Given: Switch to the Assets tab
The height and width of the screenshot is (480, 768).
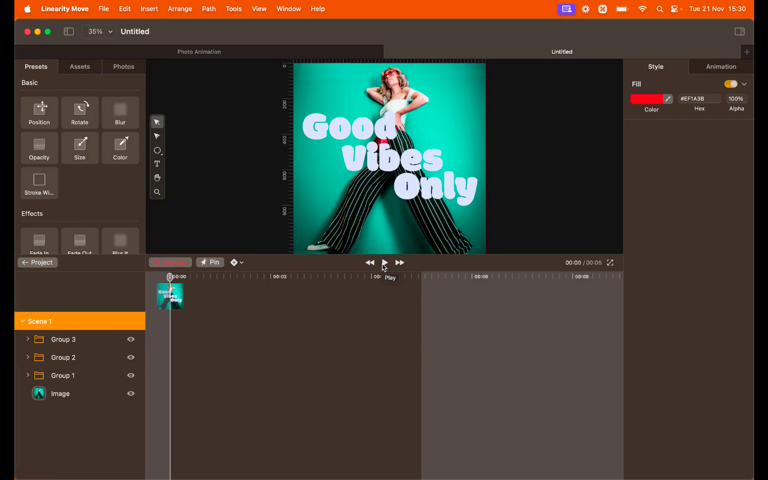Looking at the screenshot, I should click(x=80, y=67).
